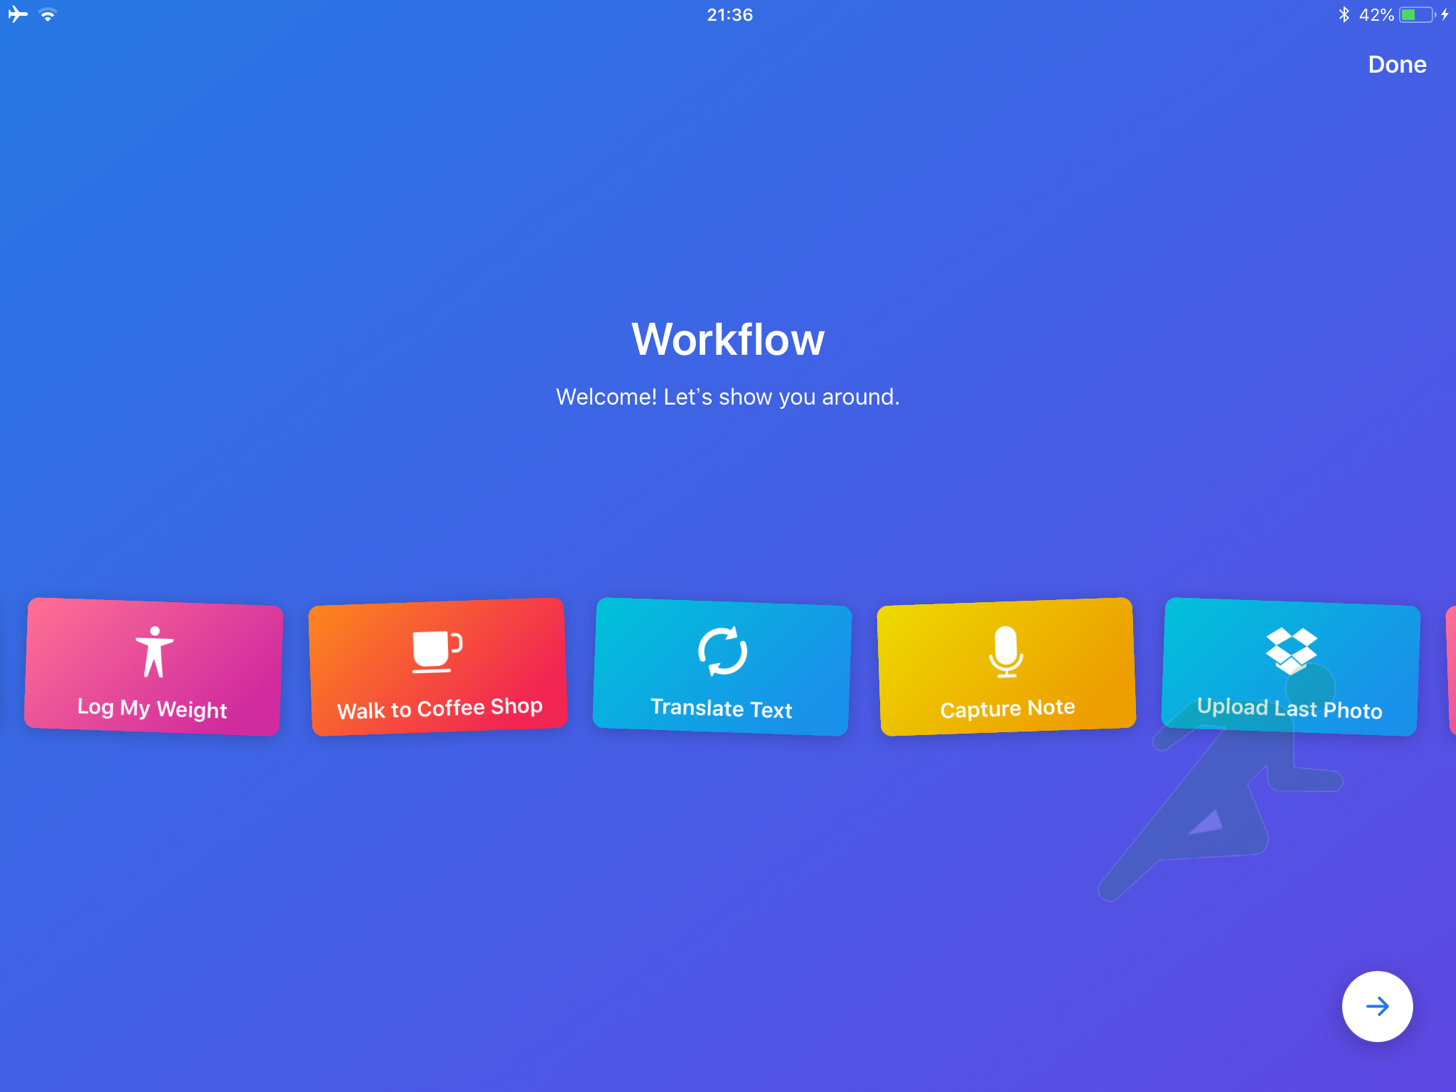The width and height of the screenshot is (1456, 1092).
Task: Tap the Bluetooth status icon
Action: (x=1344, y=15)
